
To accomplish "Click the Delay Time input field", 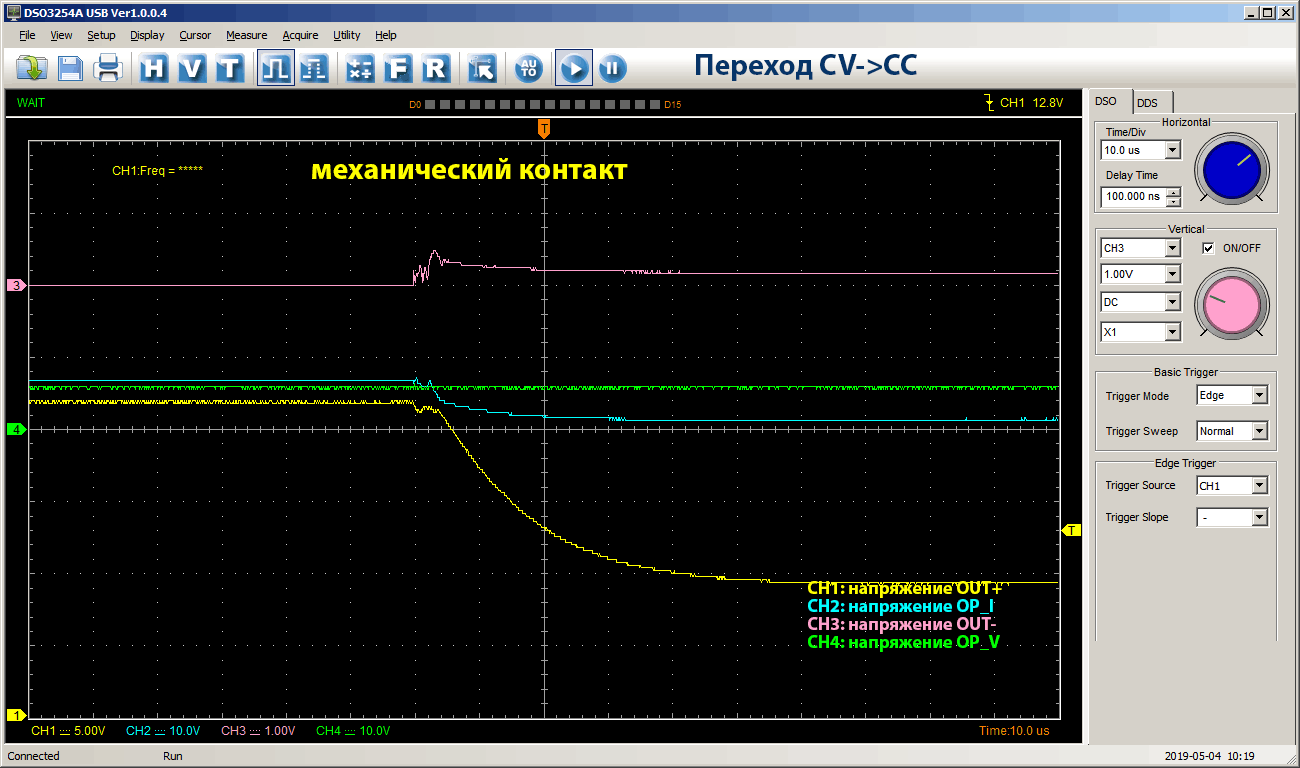I will (x=1133, y=197).
